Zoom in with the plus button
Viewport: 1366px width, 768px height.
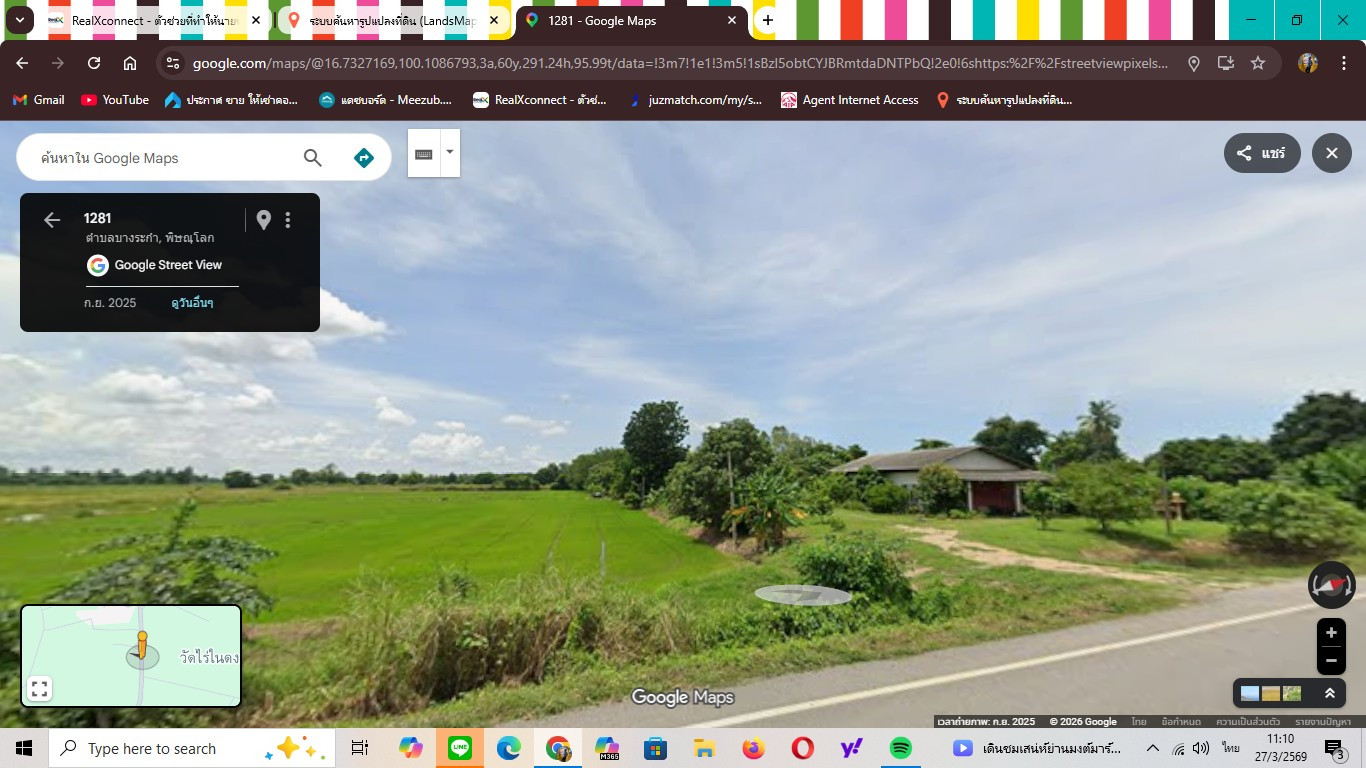tap(1331, 633)
